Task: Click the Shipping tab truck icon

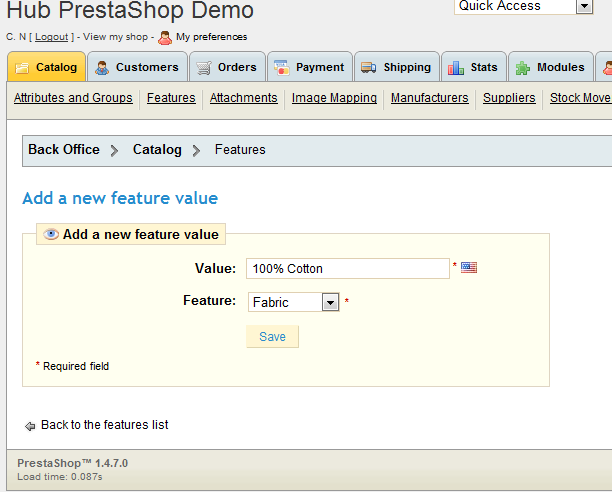Action: click(368, 68)
